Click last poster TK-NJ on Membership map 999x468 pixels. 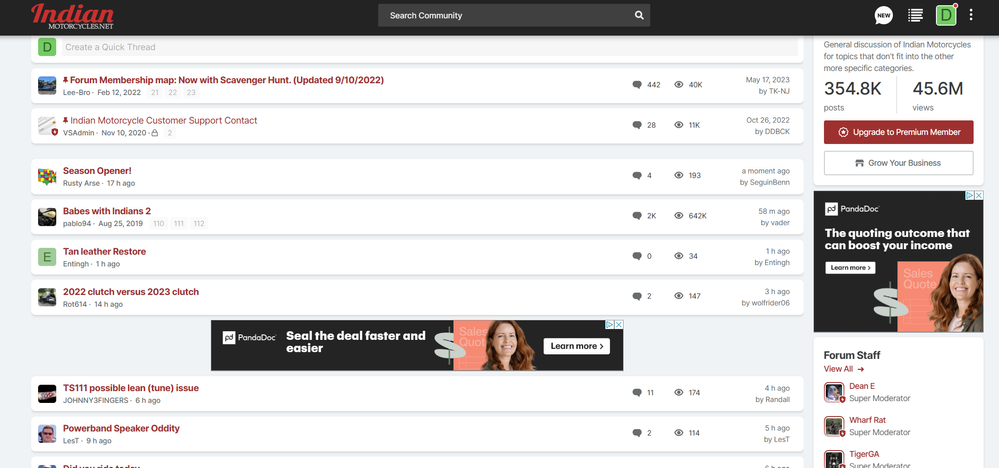779,91
